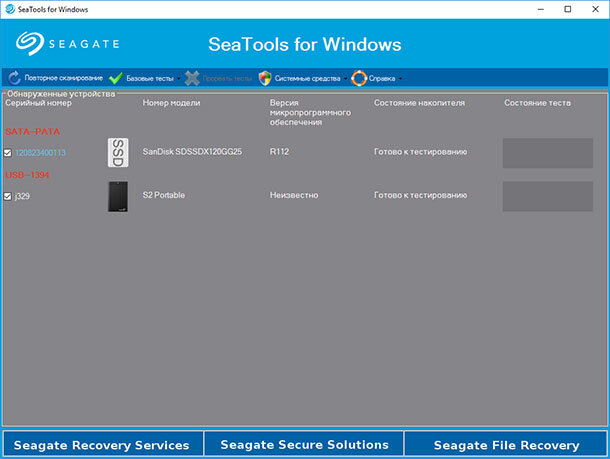Viewport: 610px width, 459px height.
Task: Open the Базовые тесты menu label
Action: (x=150, y=79)
